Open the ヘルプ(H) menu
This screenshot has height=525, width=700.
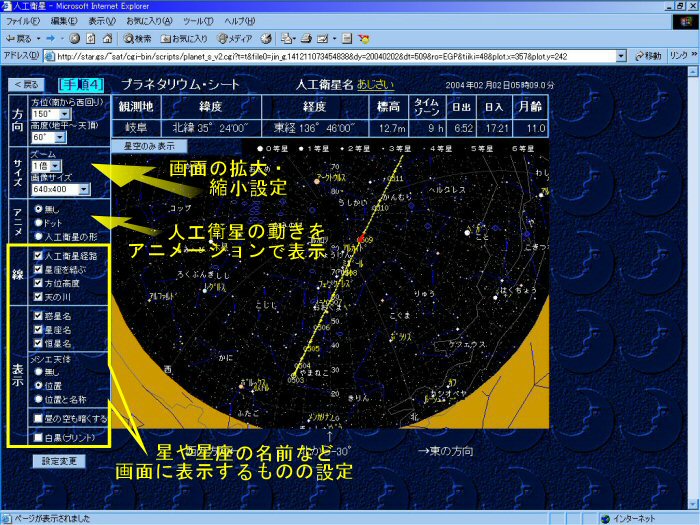tap(239, 21)
